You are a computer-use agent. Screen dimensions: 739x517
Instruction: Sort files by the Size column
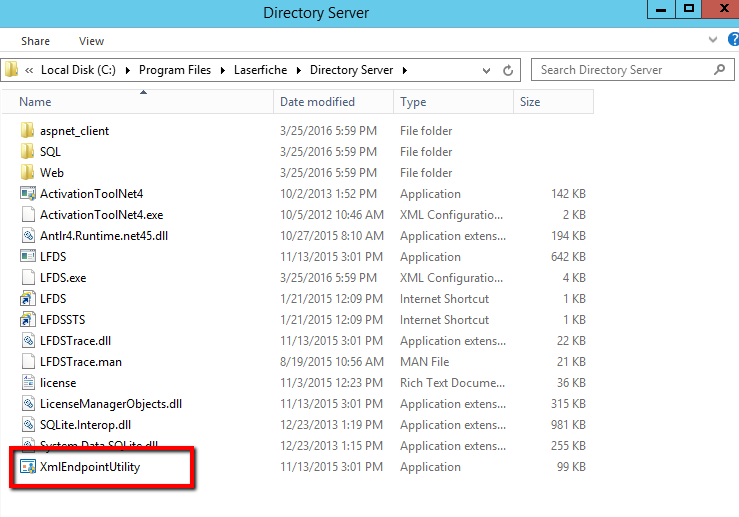553,102
